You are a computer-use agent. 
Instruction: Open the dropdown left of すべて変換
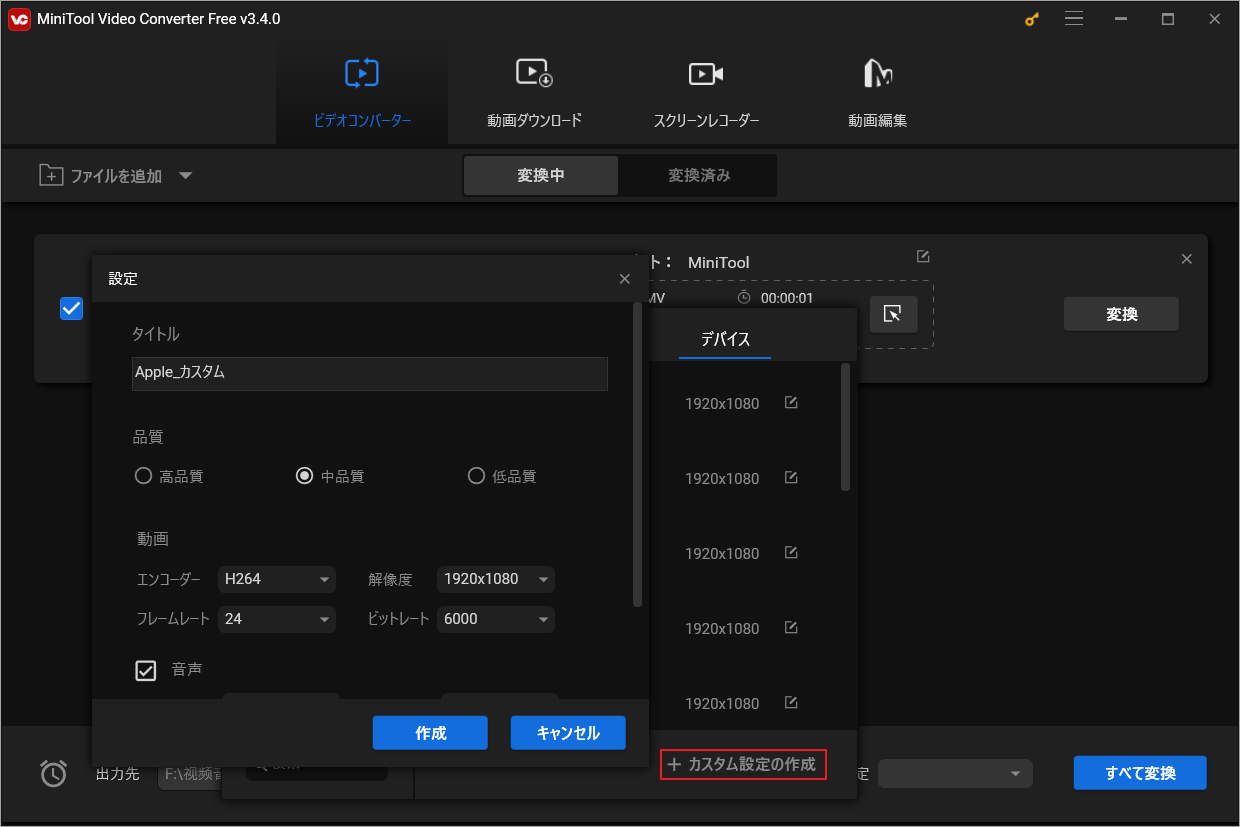pos(955,773)
